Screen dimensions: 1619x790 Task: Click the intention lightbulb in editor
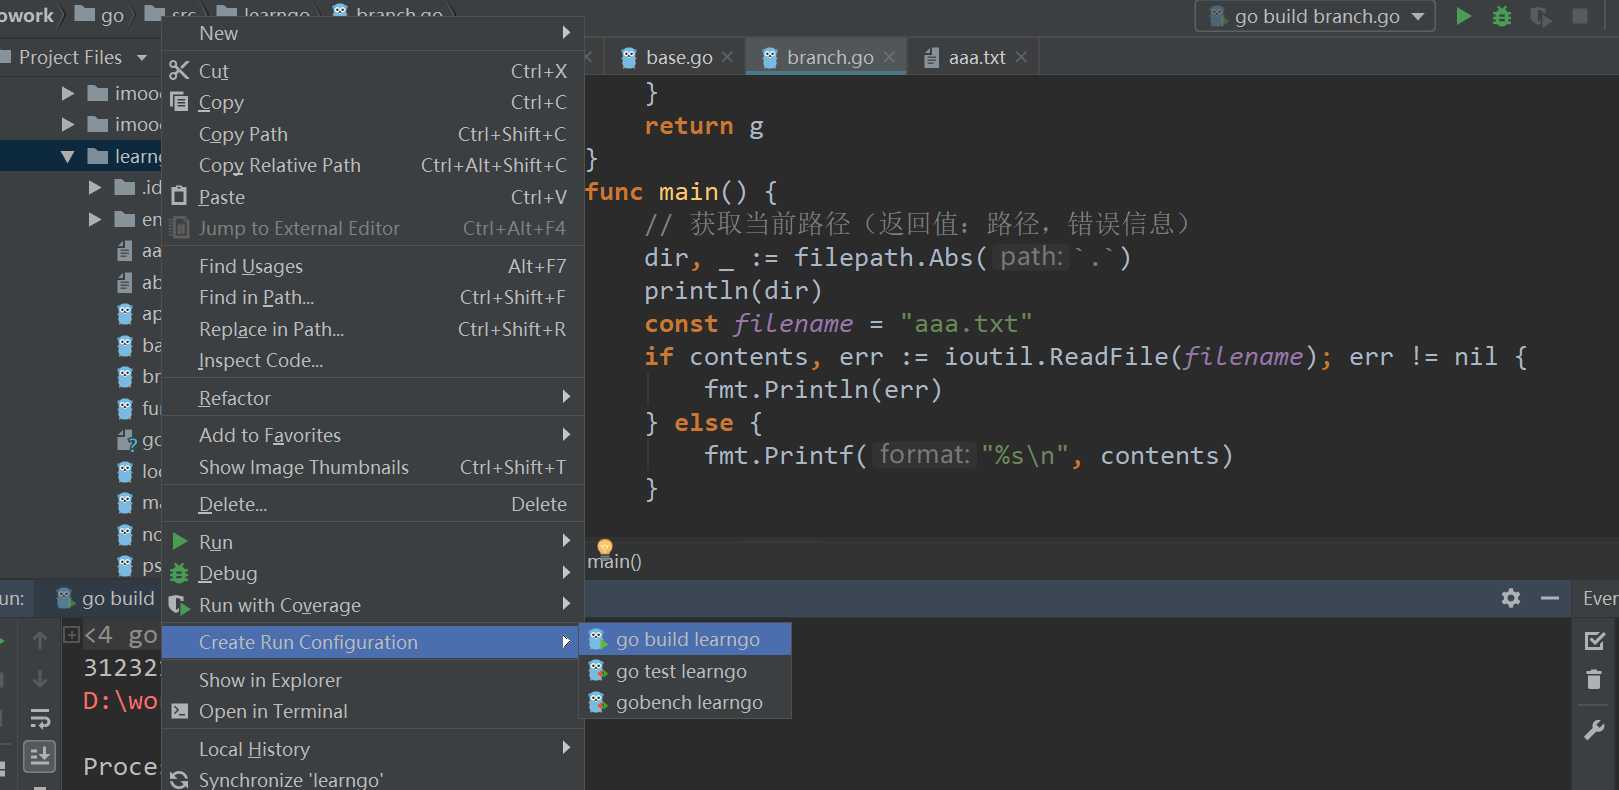pos(605,547)
